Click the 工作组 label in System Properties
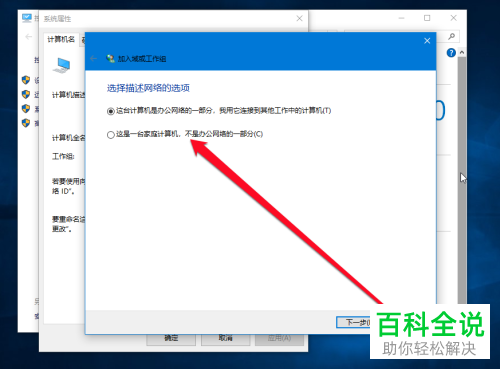 (63, 156)
